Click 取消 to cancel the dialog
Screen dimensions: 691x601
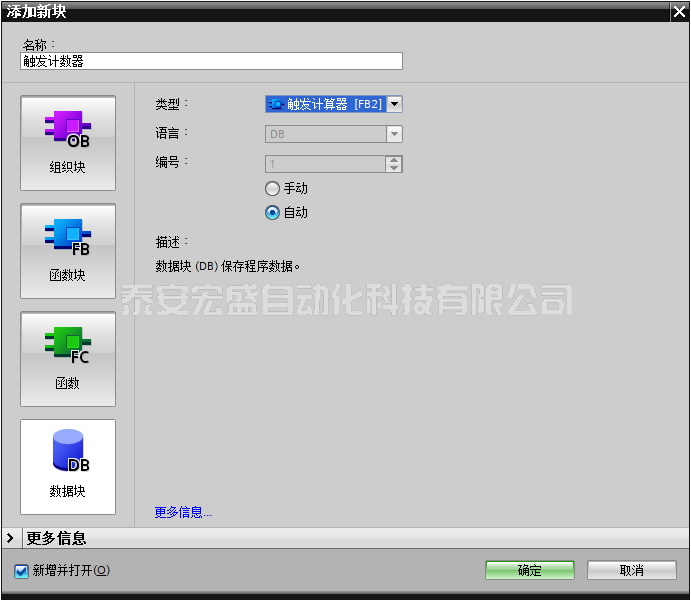pos(631,570)
